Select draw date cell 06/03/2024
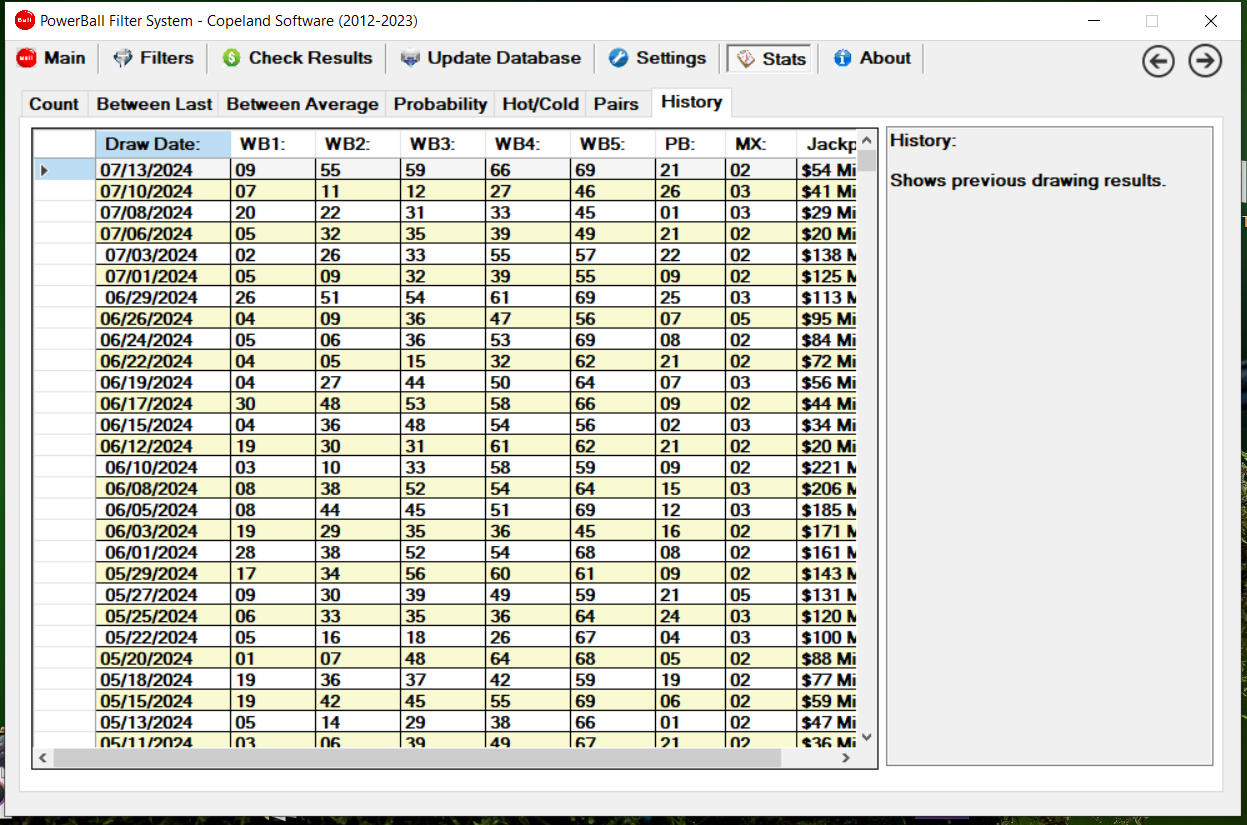1247x825 pixels. 163,531
